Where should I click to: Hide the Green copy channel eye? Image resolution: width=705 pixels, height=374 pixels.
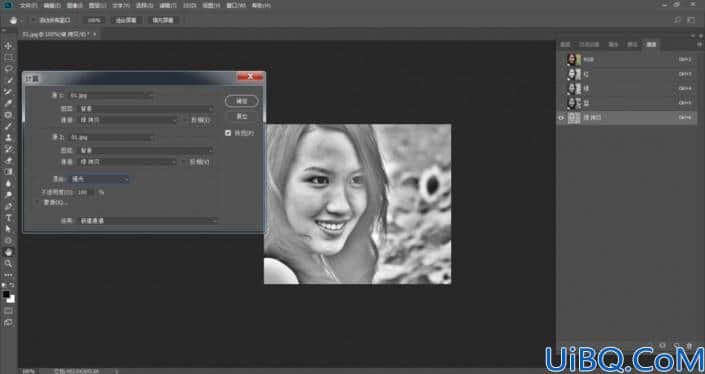(x=561, y=118)
